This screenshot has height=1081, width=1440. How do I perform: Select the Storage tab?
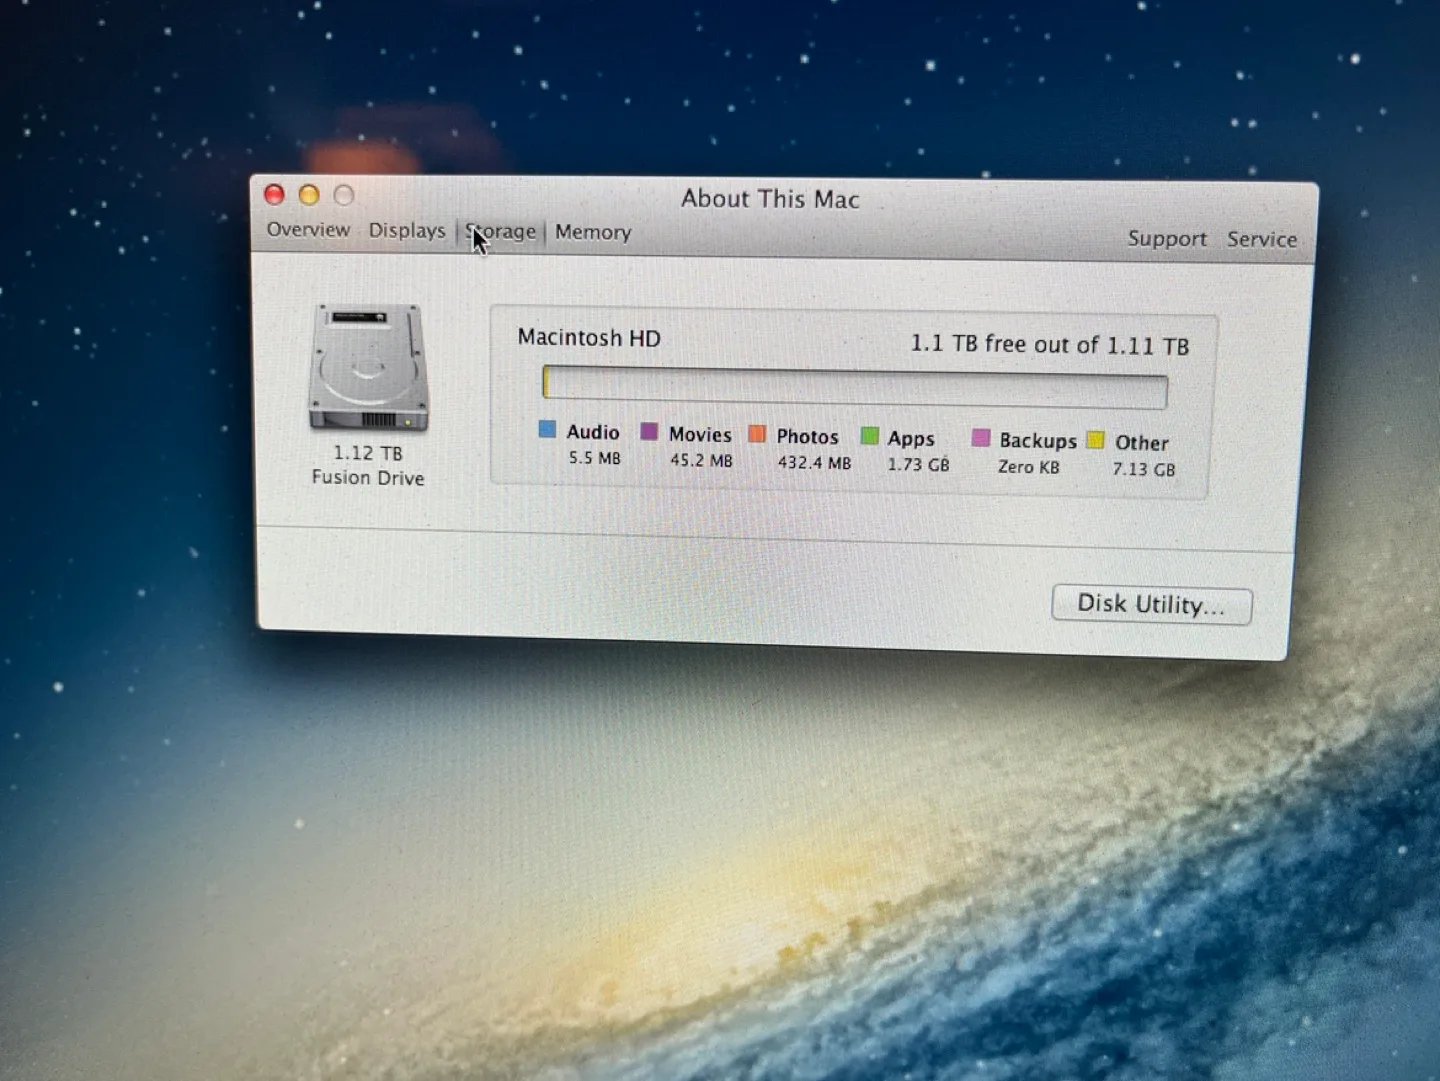click(x=499, y=231)
